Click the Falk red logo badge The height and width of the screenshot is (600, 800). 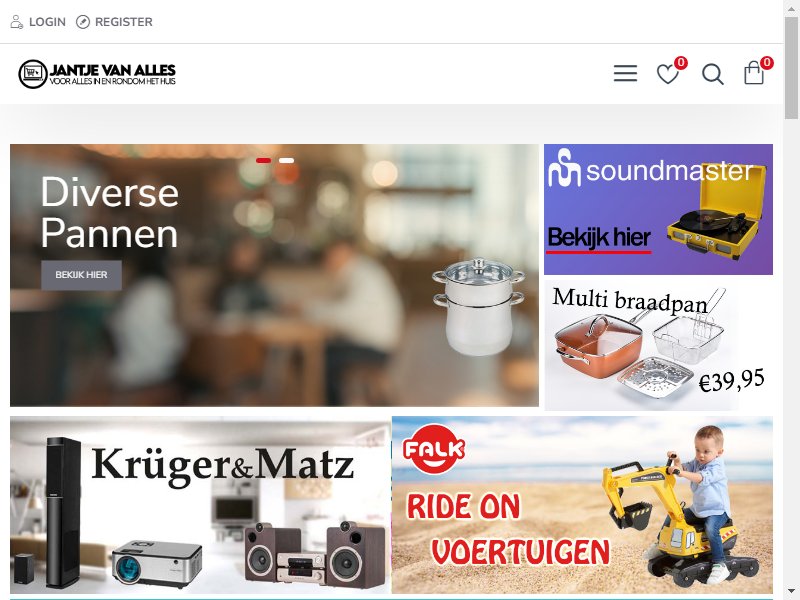tap(434, 449)
